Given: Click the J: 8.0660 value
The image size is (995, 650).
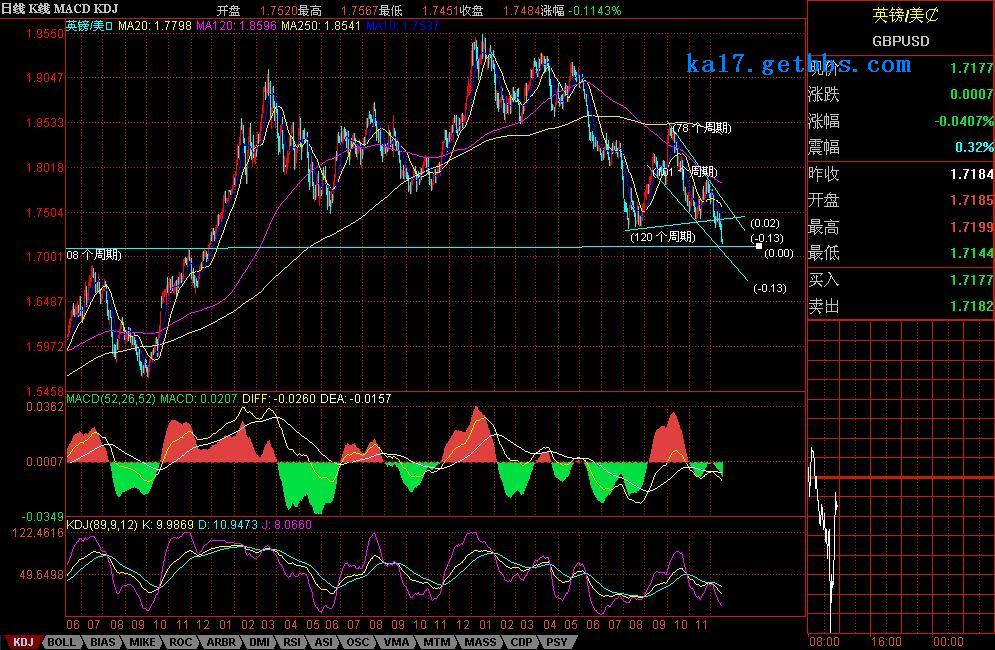Looking at the screenshot, I should coord(287,525).
